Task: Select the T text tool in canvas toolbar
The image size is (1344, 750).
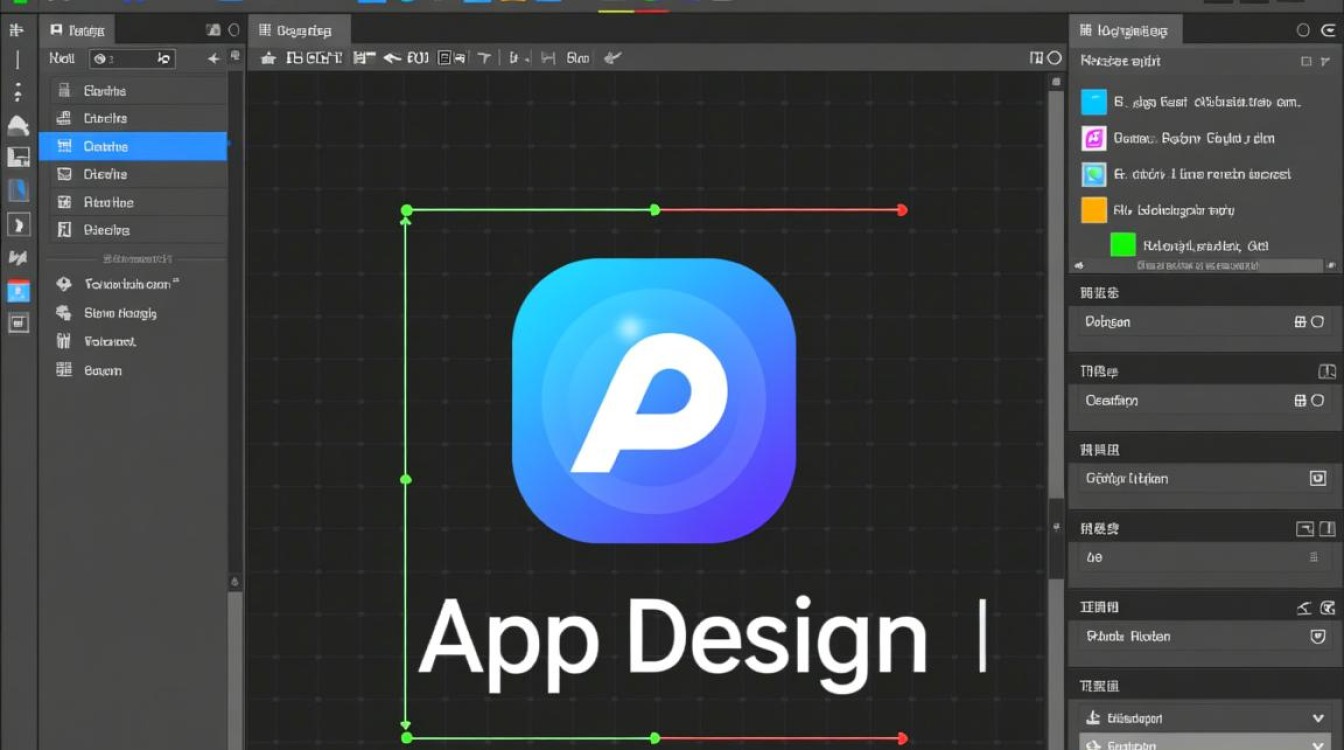Action: pyautogui.click(x=483, y=58)
